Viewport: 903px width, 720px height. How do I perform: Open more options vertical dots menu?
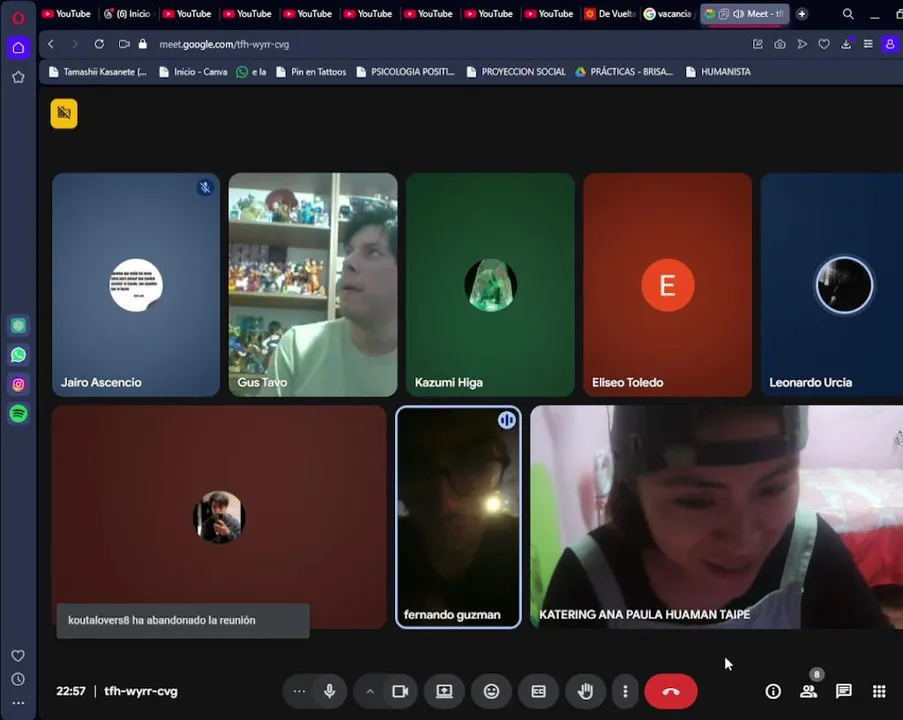point(625,691)
